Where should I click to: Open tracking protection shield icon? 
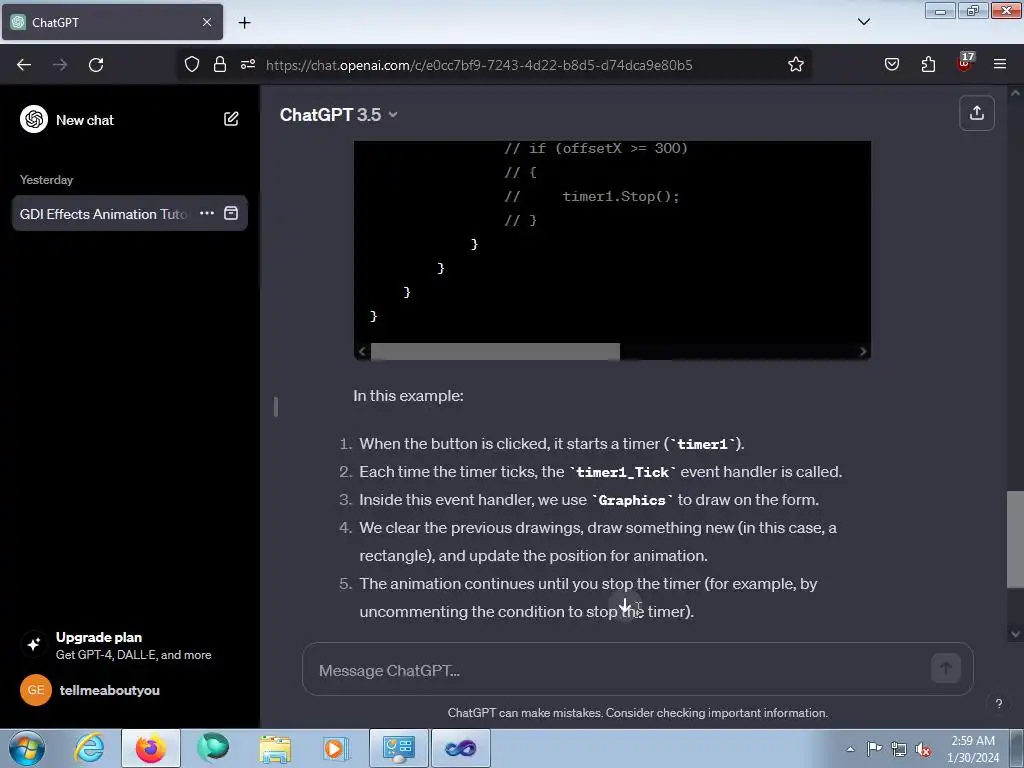pyautogui.click(x=191, y=64)
